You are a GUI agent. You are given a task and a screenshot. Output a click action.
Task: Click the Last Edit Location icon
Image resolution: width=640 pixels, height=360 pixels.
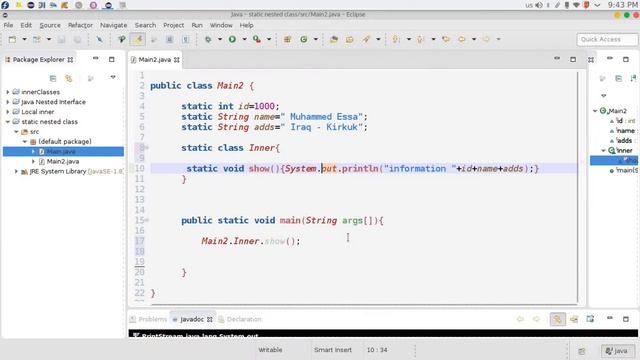point(445,39)
